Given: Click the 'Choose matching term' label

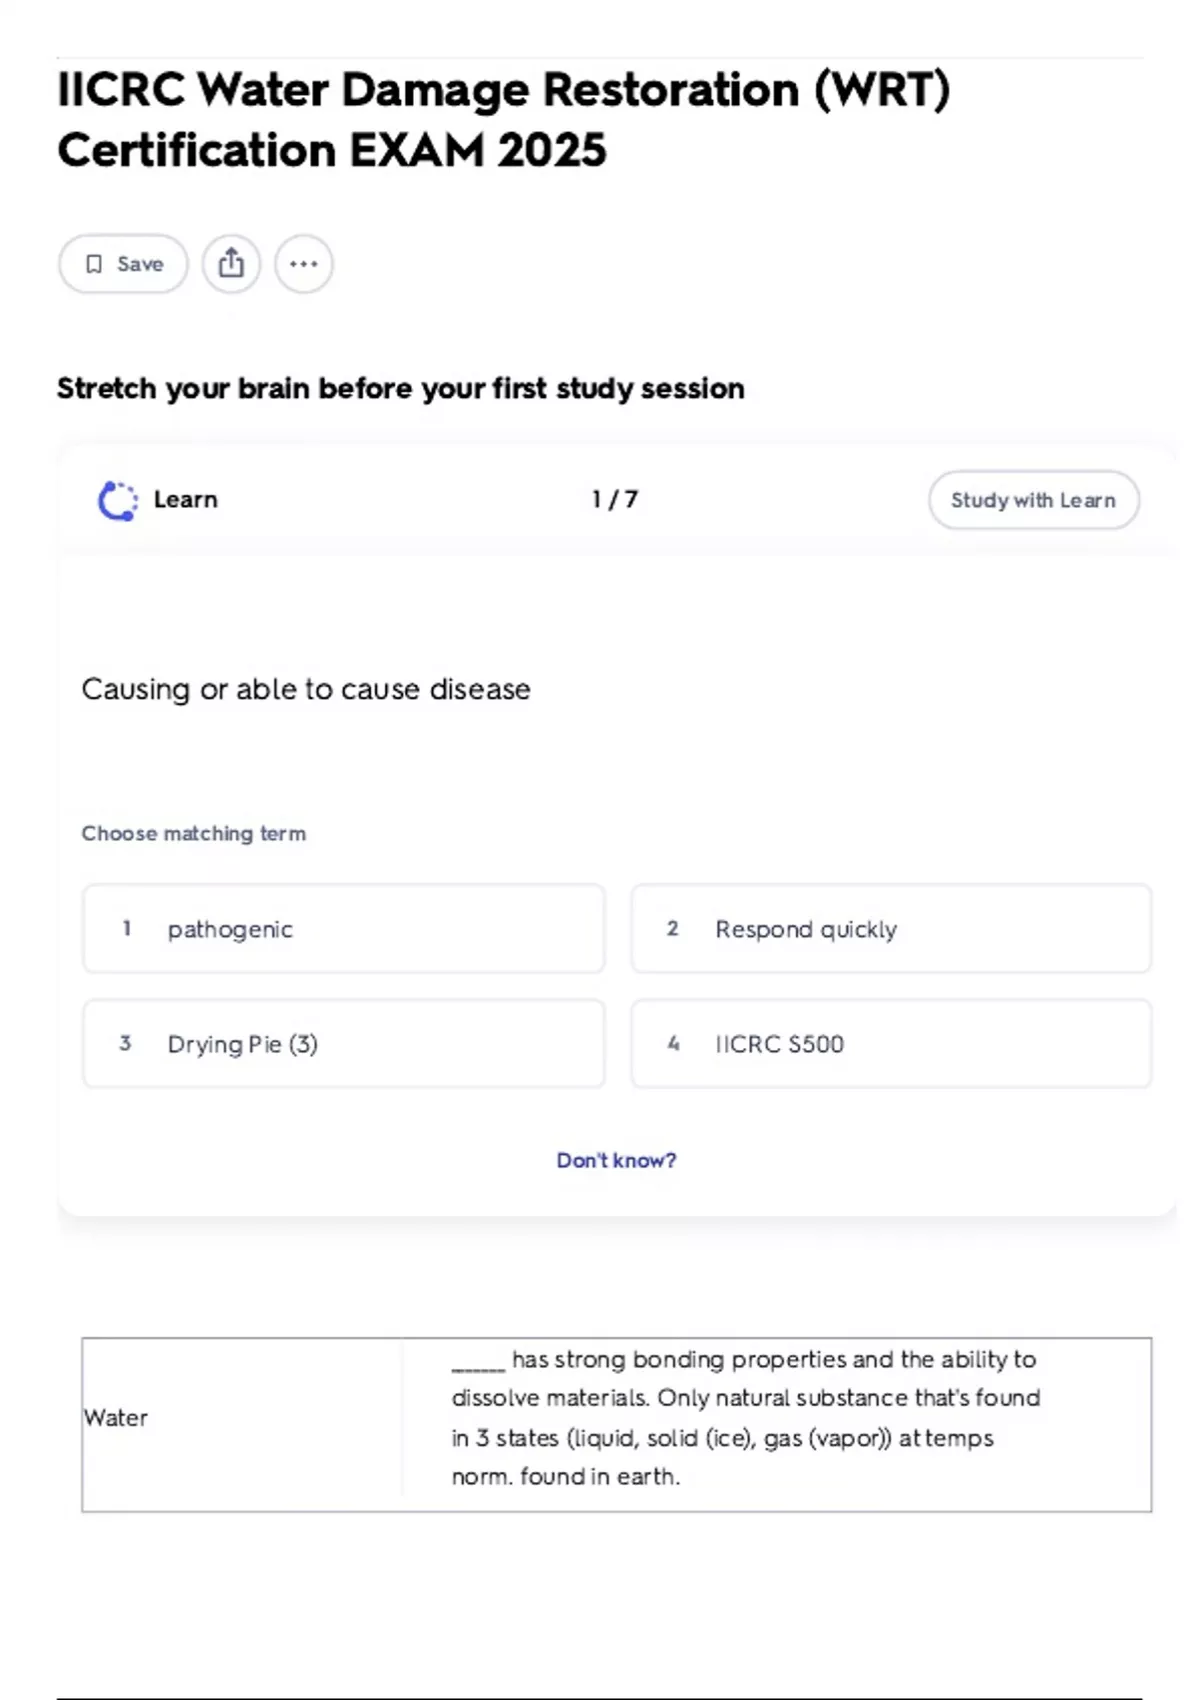Looking at the screenshot, I should [194, 833].
